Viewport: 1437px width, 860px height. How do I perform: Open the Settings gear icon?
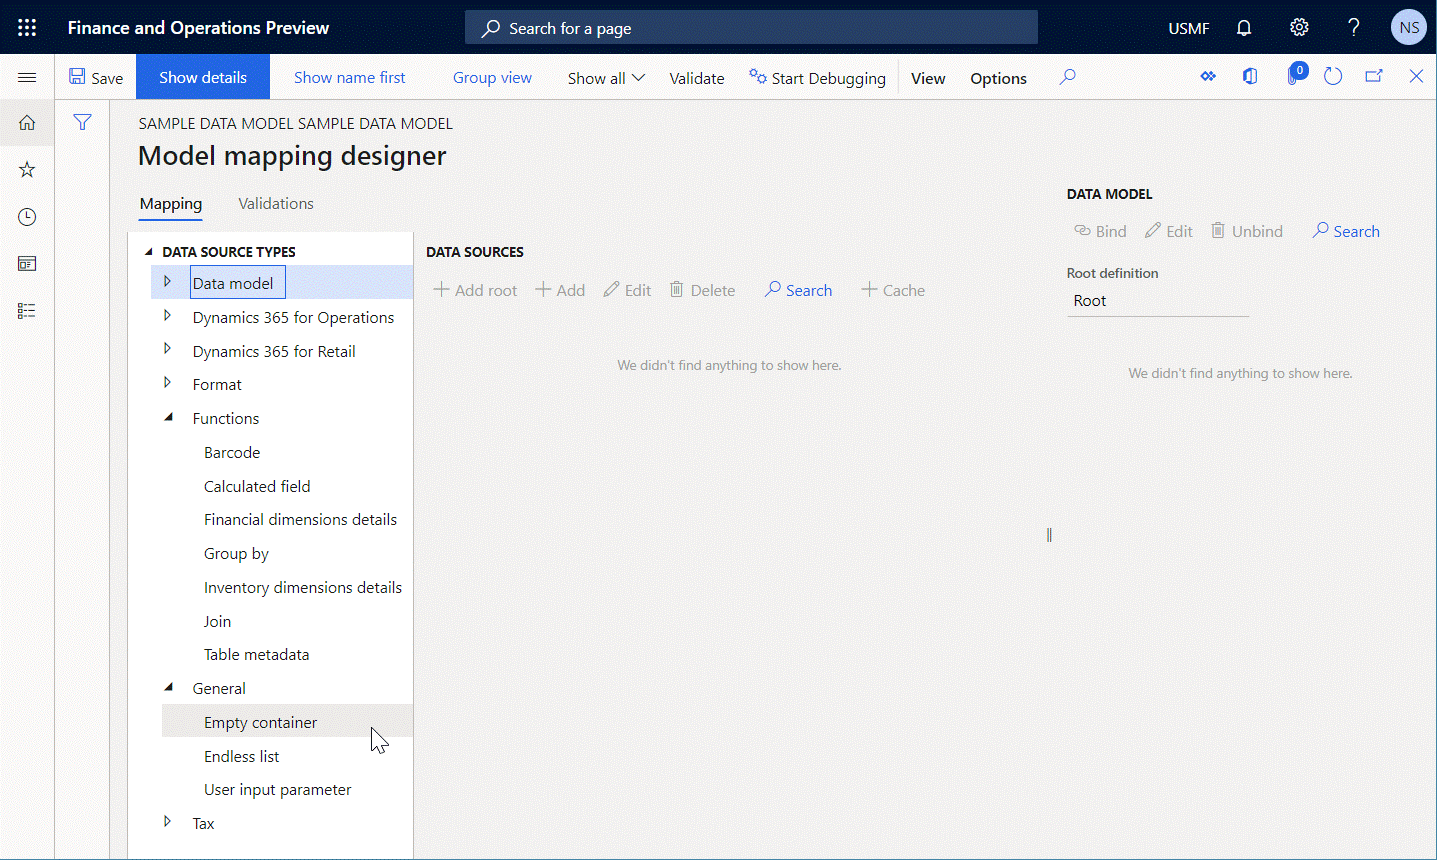(1298, 27)
